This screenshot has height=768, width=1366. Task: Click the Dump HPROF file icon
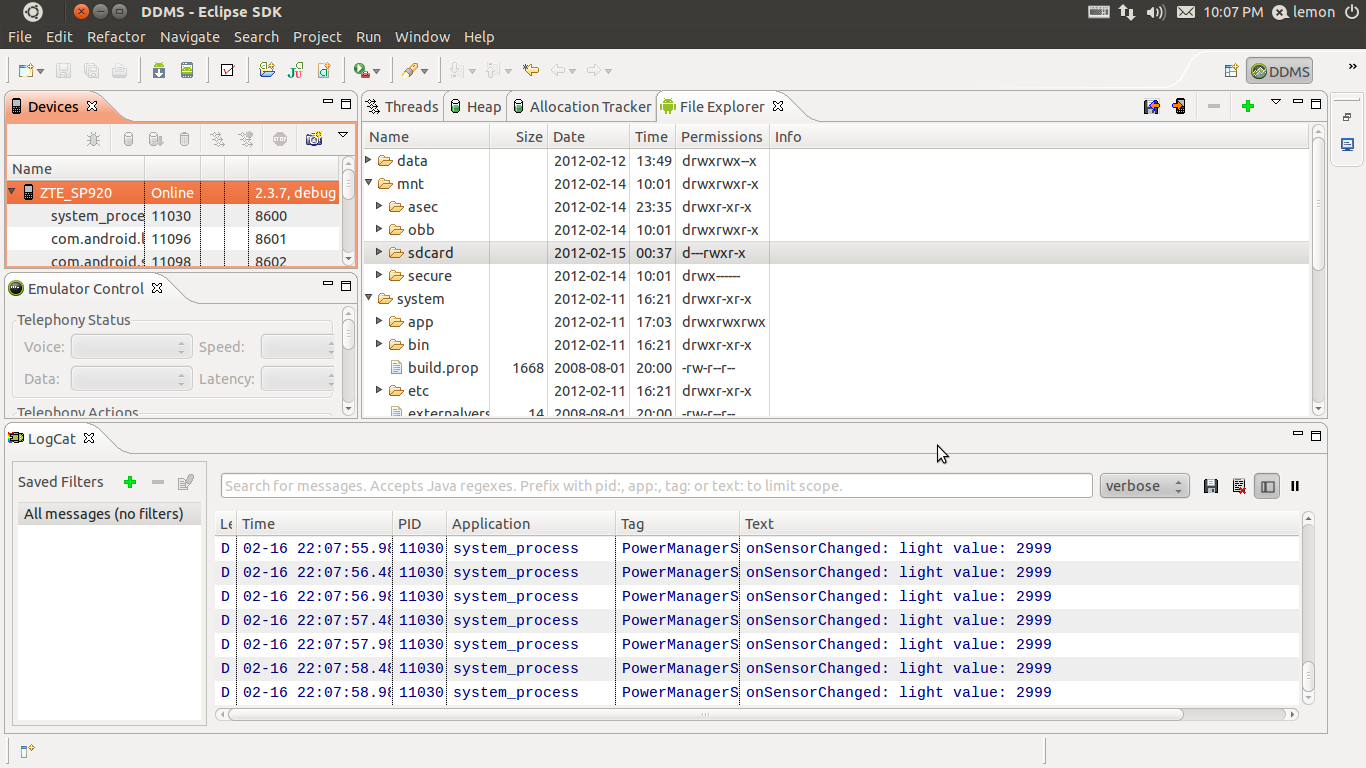[x=156, y=139]
